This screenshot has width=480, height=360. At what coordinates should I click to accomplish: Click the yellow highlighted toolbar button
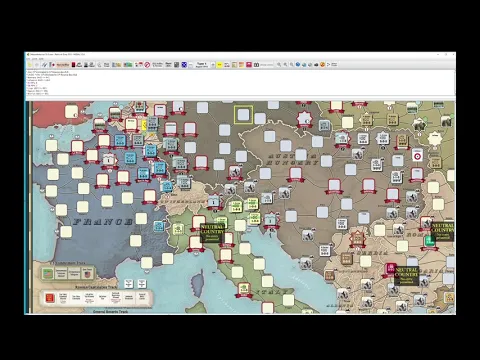pos(219,65)
